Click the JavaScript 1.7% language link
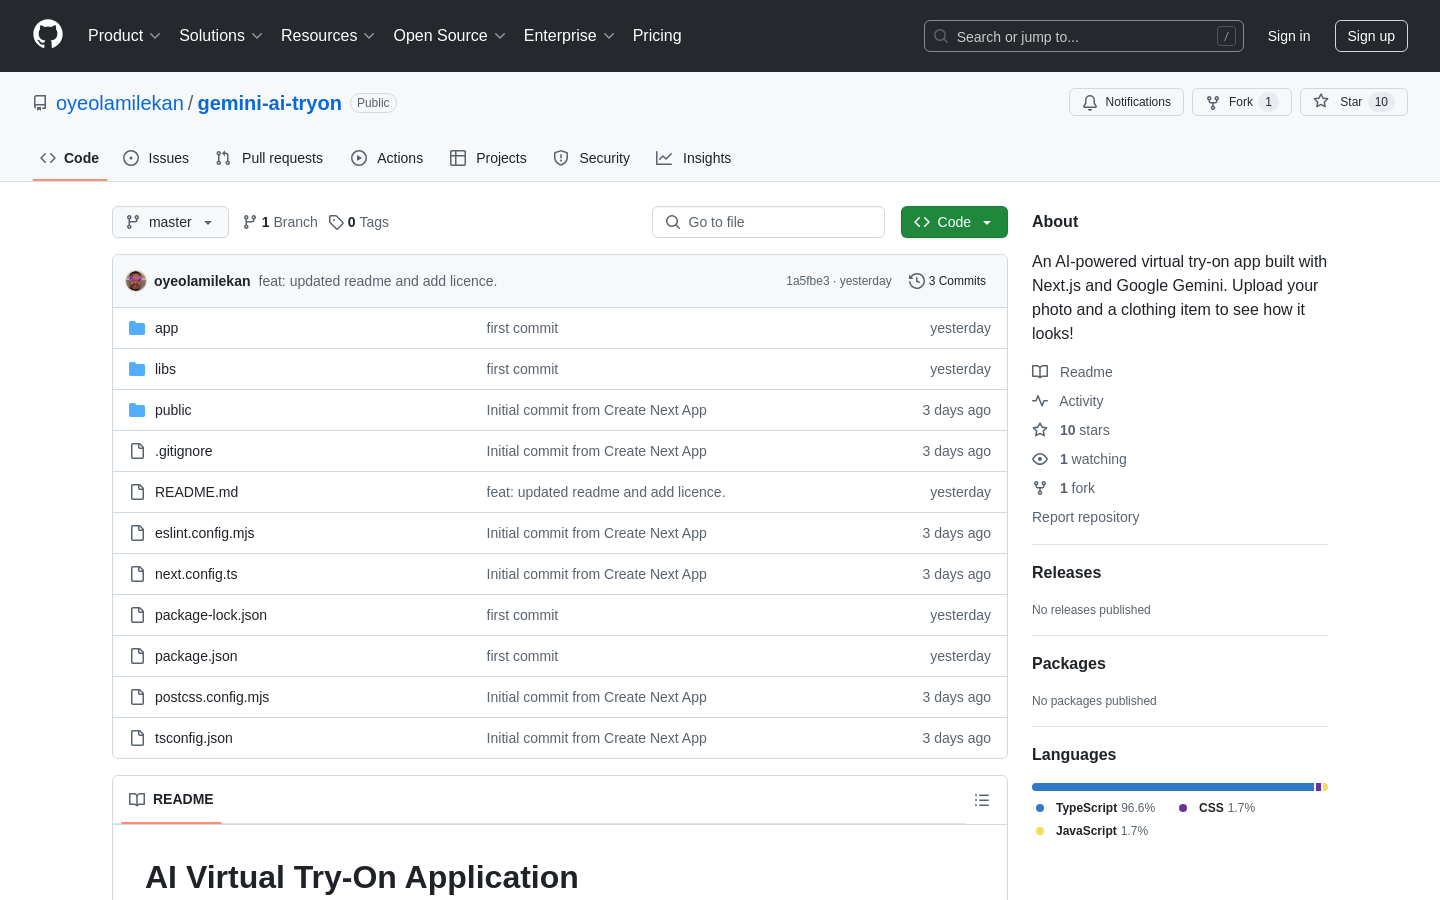Image resolution: width=1440 pixels, height=900 pixels. coord(1091,831)
